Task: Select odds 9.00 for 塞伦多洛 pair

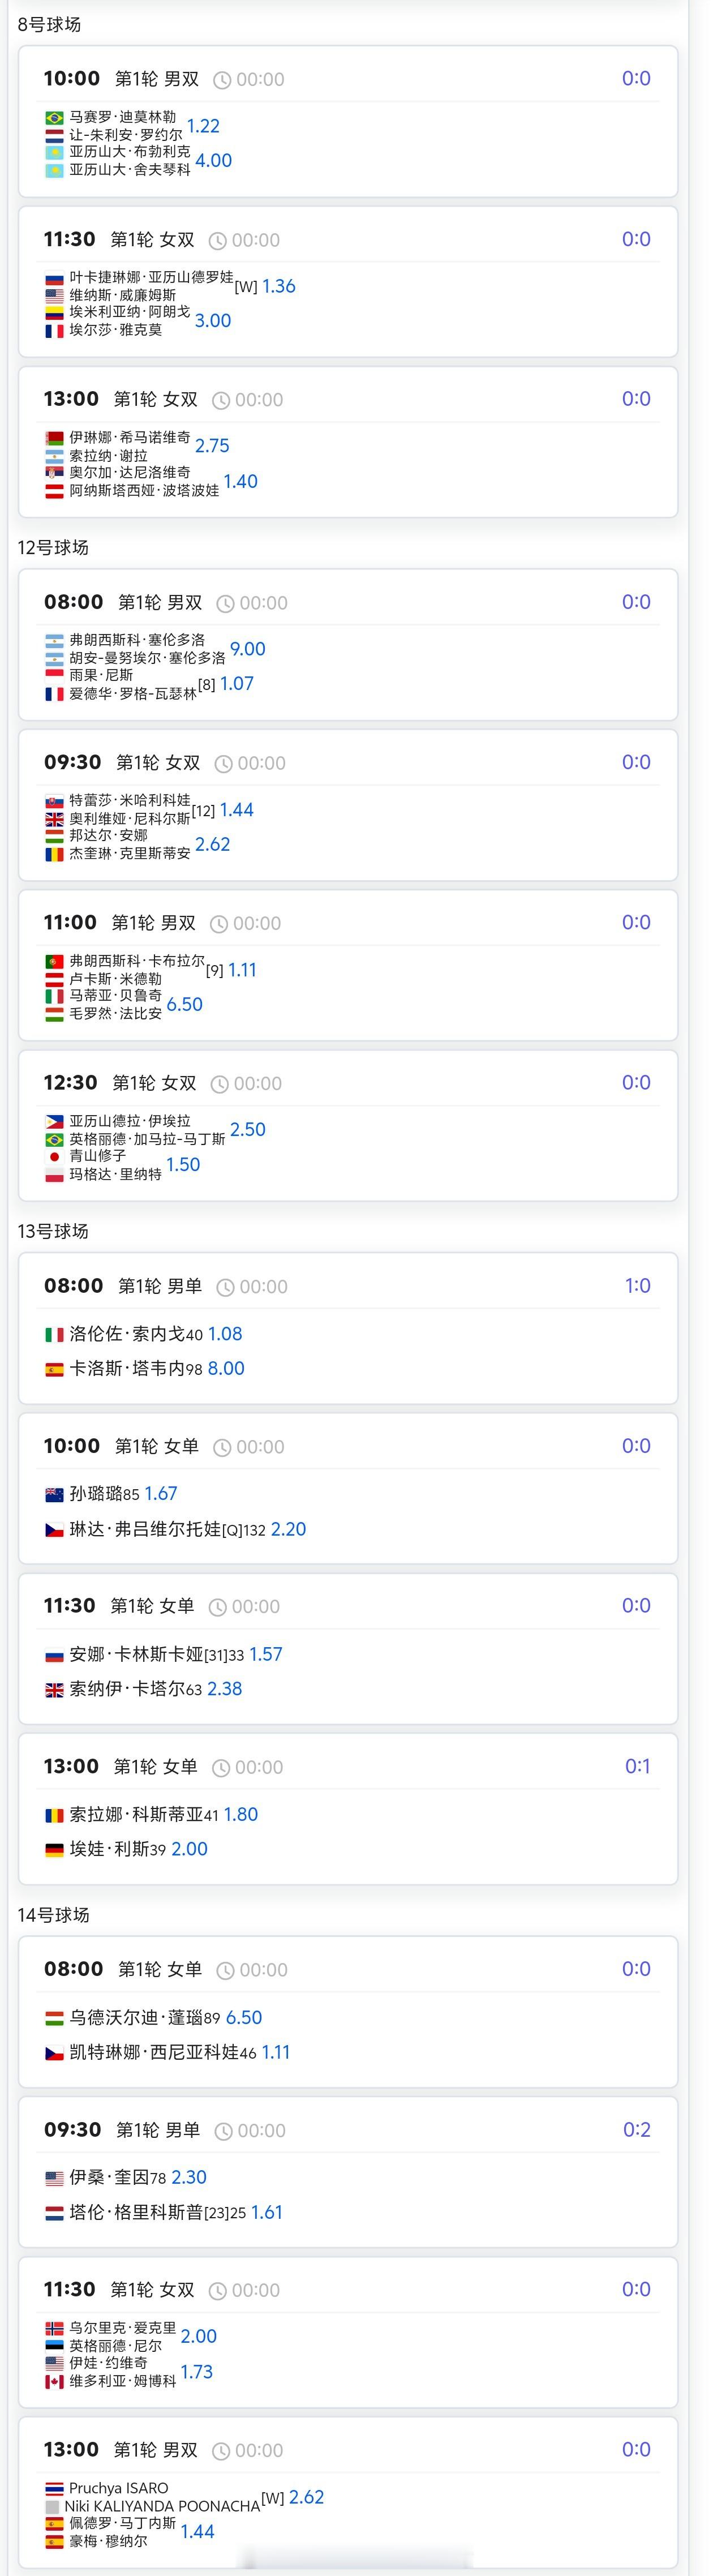Action: [x=248, y=649]
